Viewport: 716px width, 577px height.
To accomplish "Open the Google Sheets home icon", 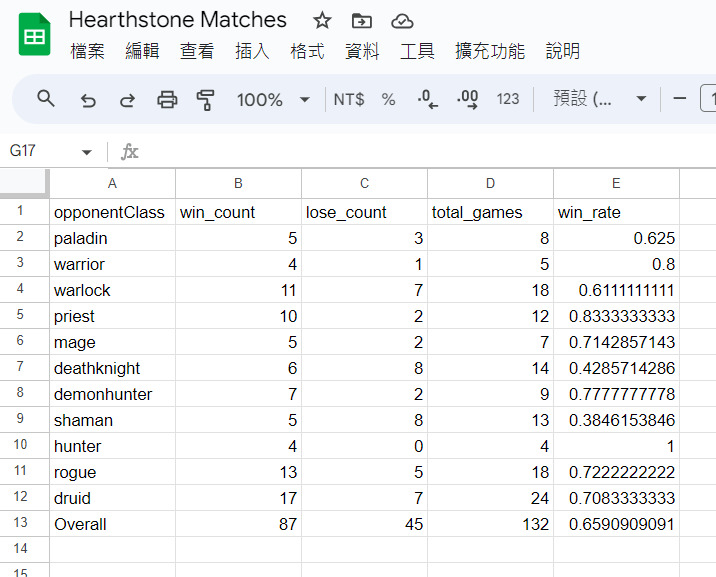I will pyautogui.click(x=34, y=34).
